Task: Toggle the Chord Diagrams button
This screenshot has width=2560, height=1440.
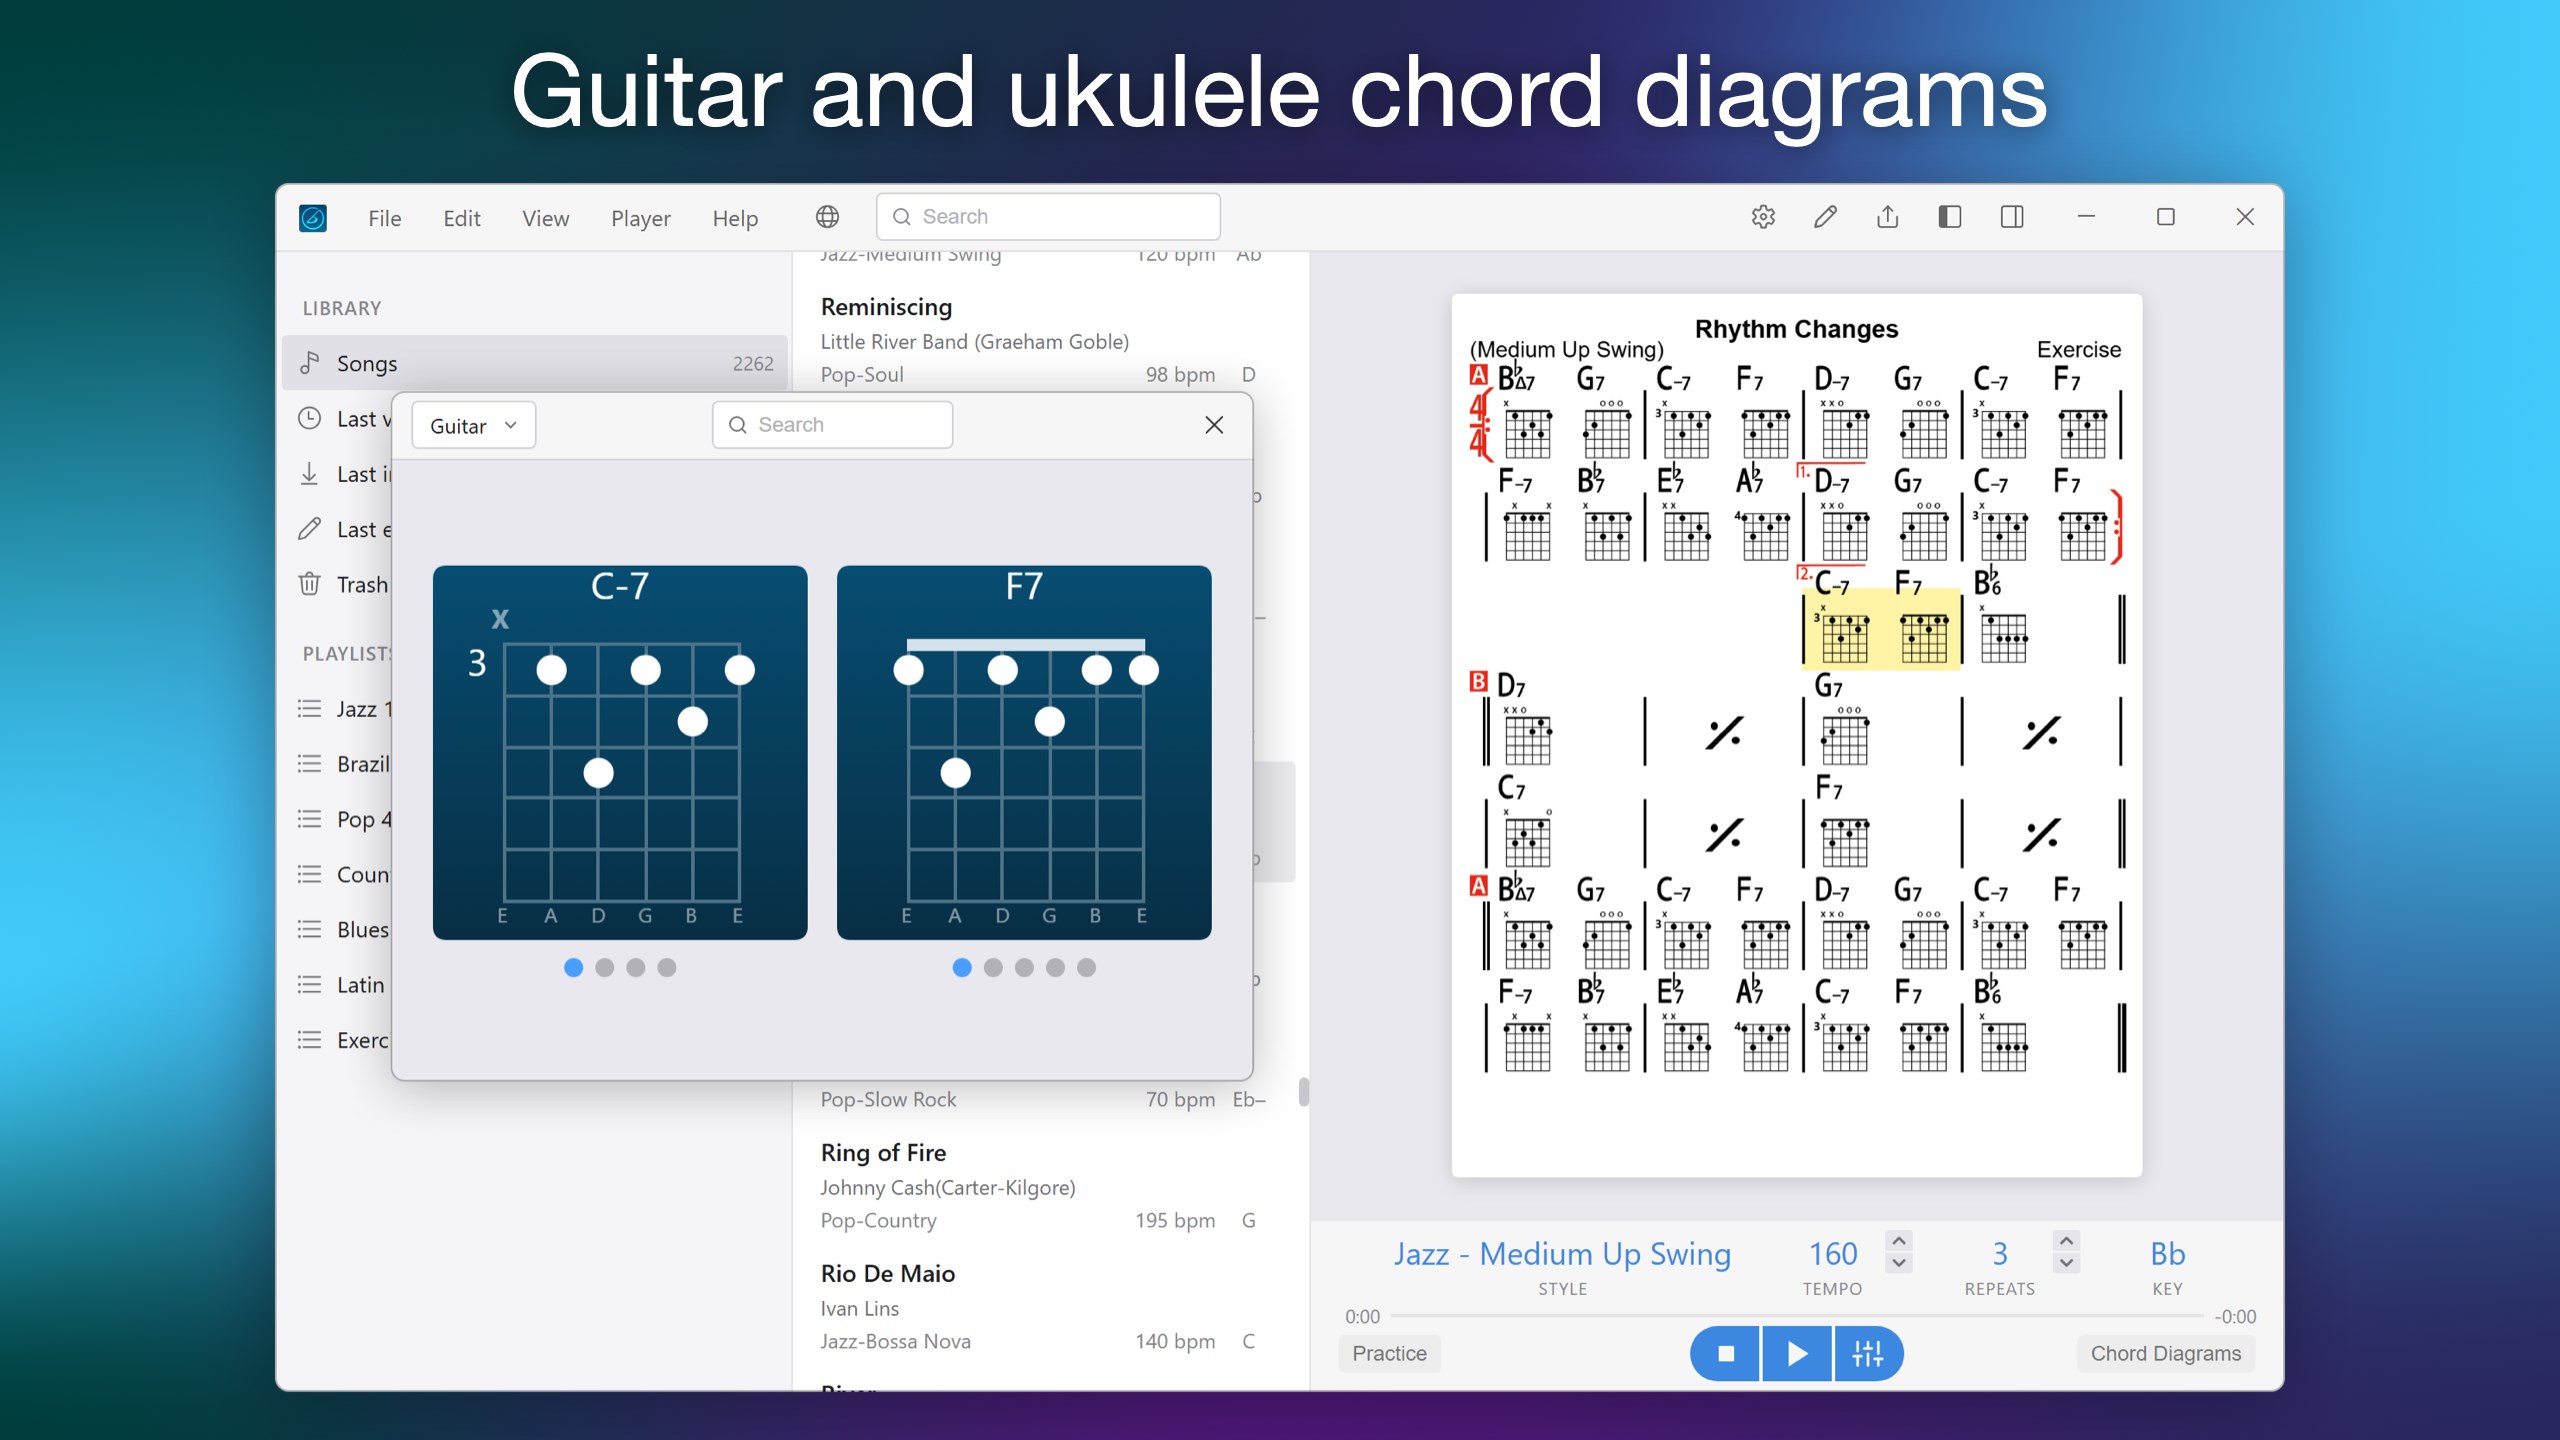Action: coord(2165,1353)
